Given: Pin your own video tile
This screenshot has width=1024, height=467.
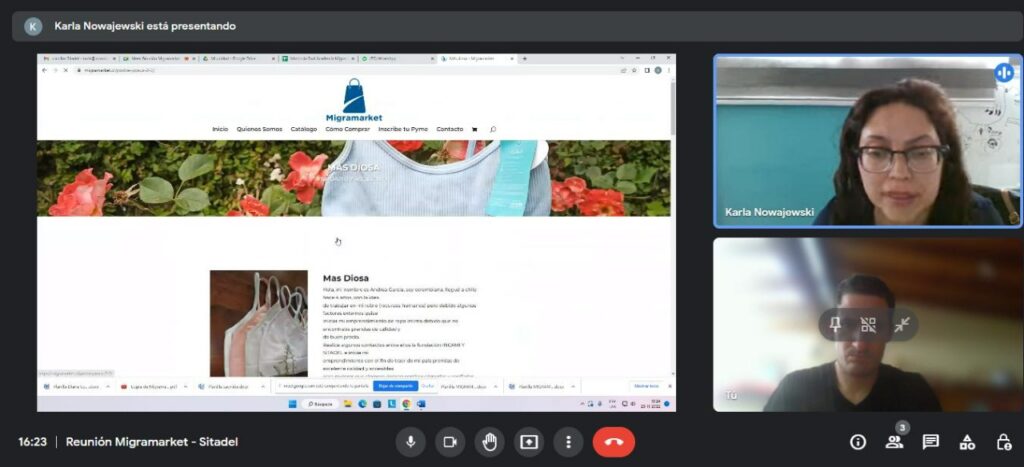Looking at the screenshot, I should 834,324.
